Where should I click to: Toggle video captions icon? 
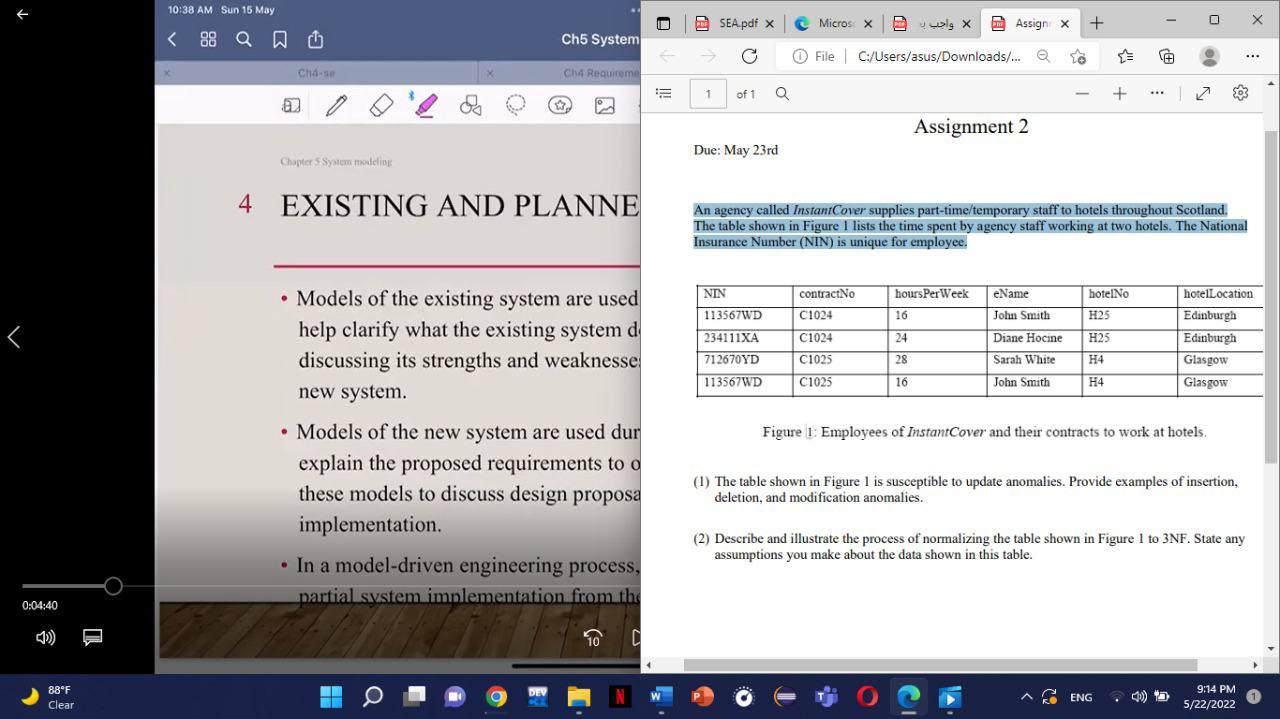pos(92,637)
